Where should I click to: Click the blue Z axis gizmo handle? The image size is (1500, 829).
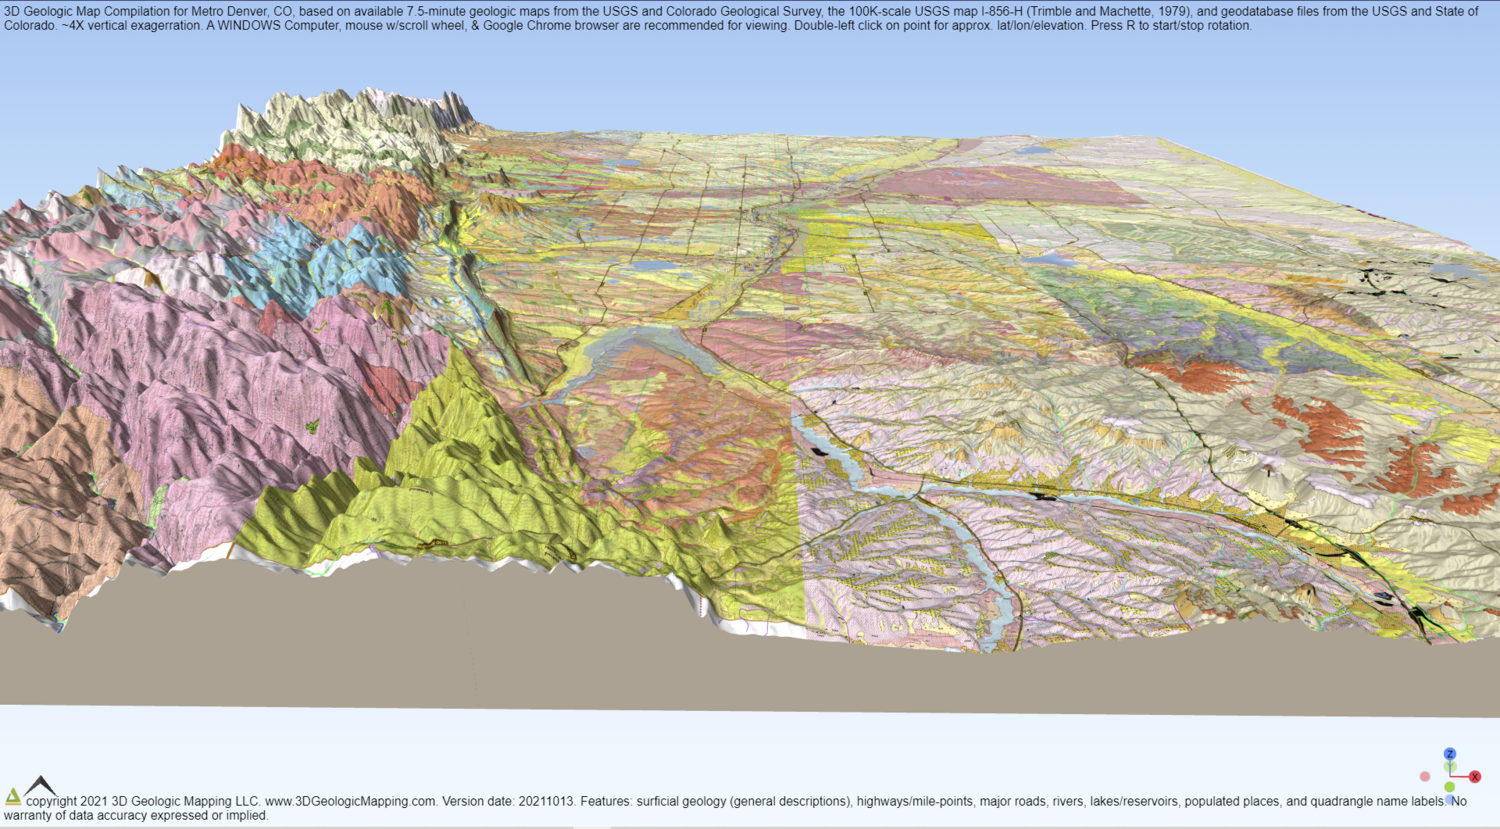(1449, 754)
